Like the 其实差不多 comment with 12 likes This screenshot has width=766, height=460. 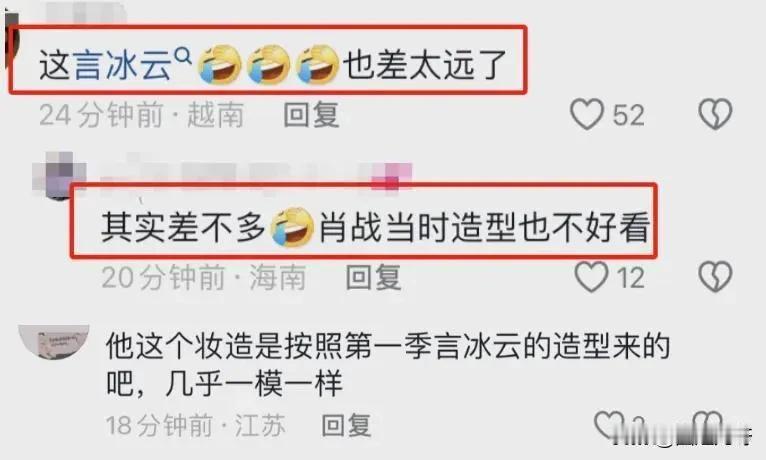pyautogui.click(x=591, y=276)
